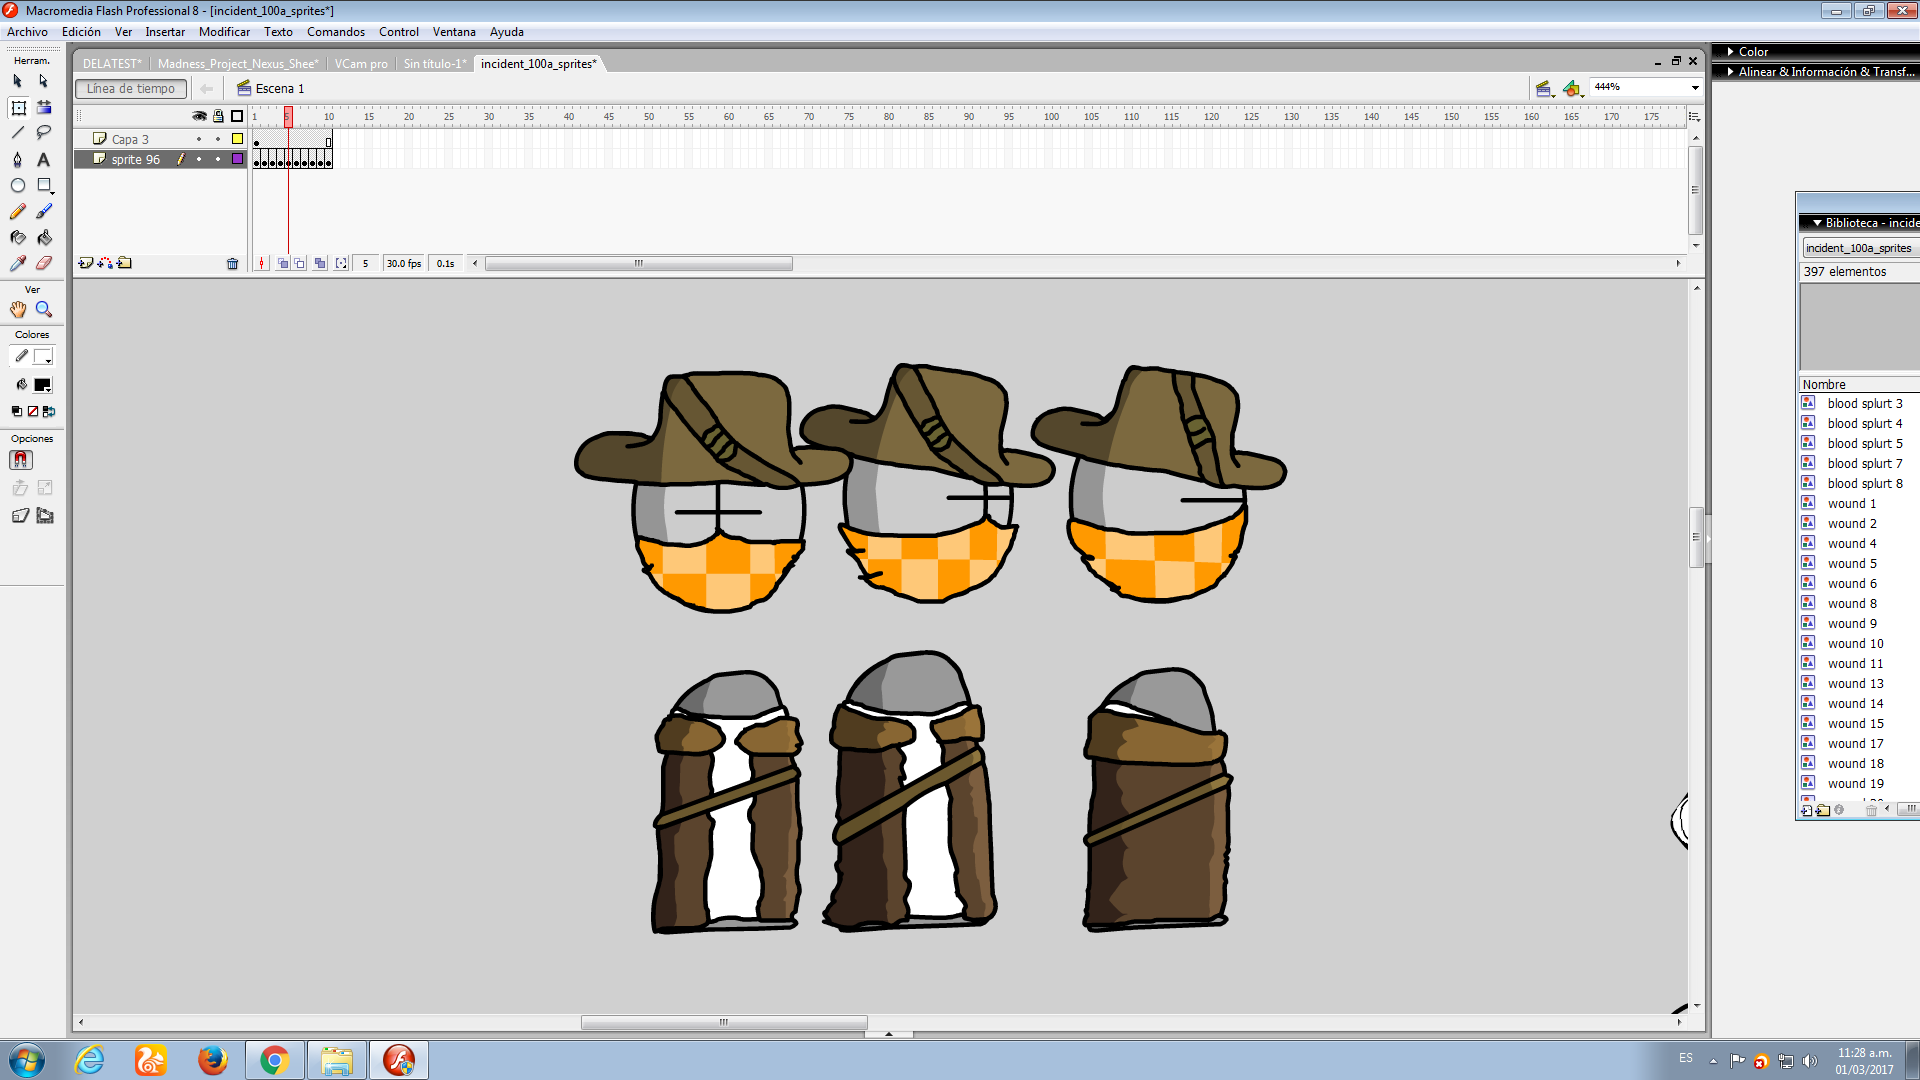Click the No Color button
Viewport: 1920px width, 1080px height.
pos(33,411)
